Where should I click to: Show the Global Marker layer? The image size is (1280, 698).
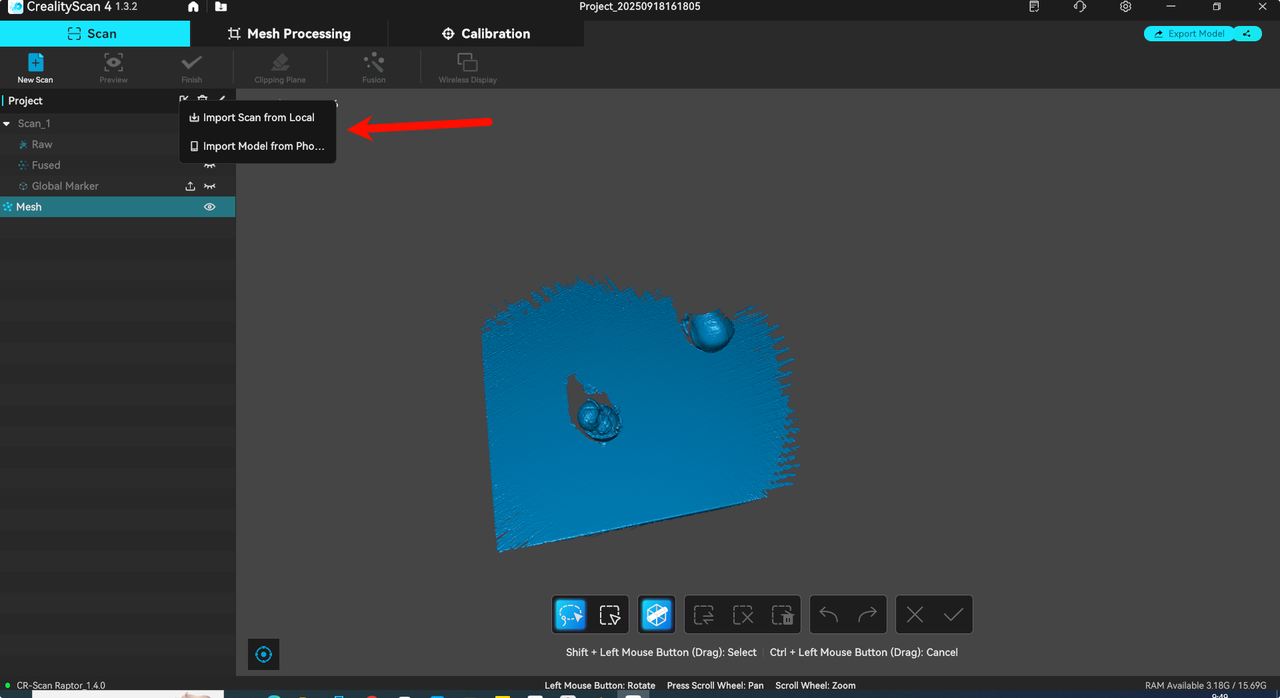[209, 186]
